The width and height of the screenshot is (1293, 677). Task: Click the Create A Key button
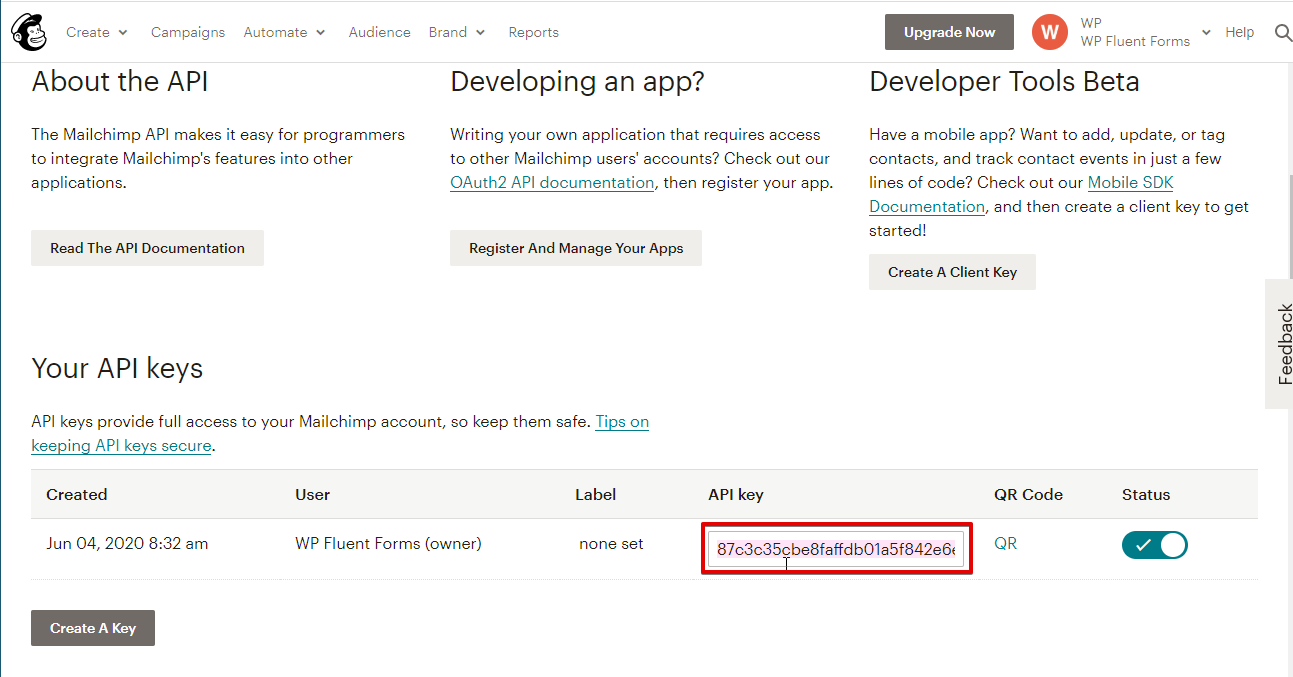click(93, 628)
